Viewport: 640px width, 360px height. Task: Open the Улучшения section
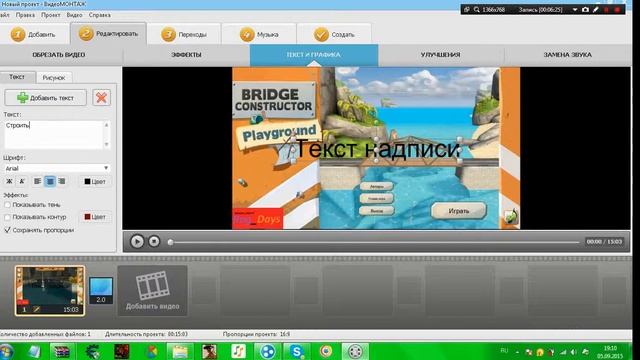point(440,55)
